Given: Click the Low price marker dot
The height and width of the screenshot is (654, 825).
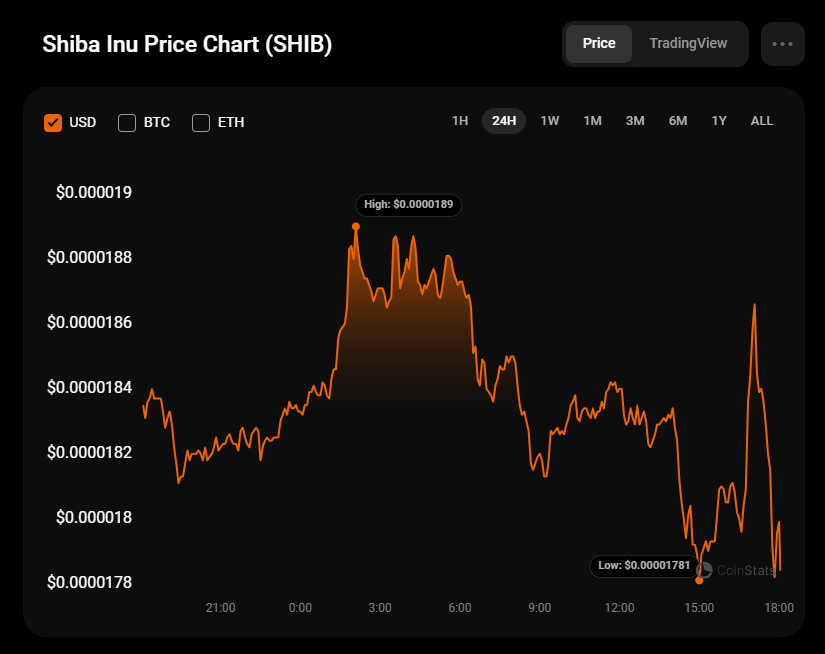Looking at the screenshot, I should 699,580.
